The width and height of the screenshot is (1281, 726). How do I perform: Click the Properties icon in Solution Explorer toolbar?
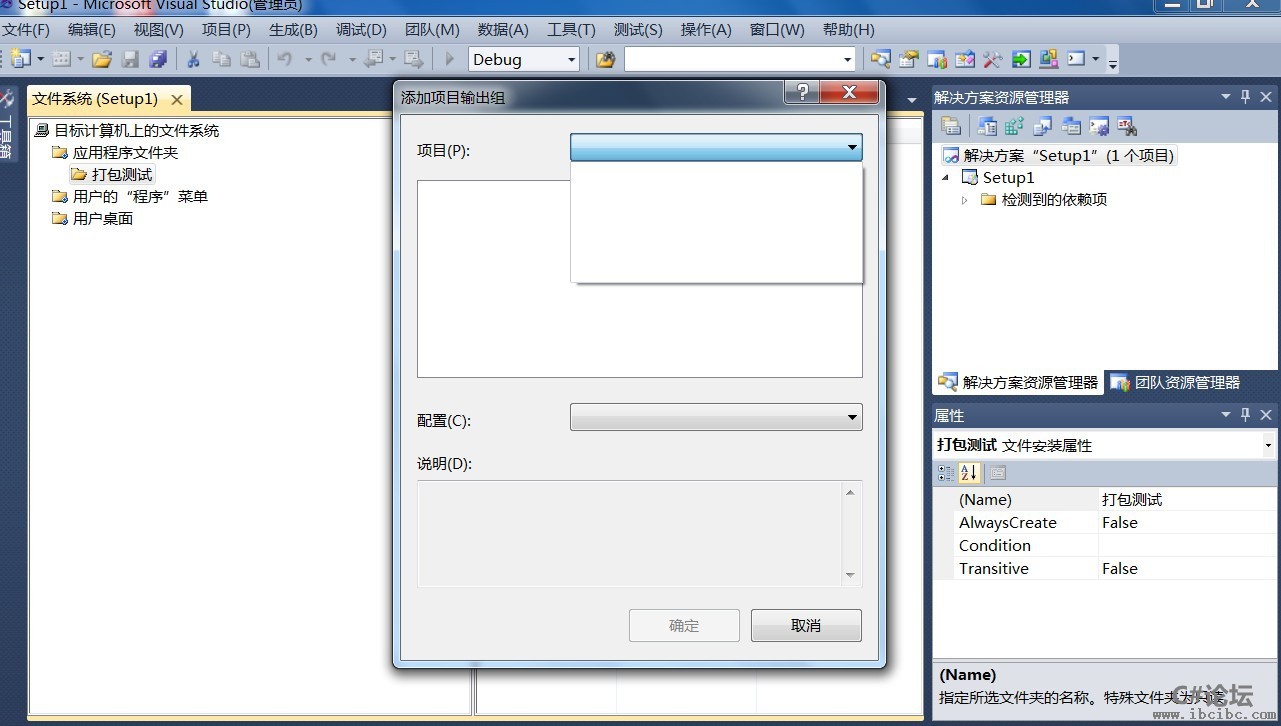[x=952, y=126]
